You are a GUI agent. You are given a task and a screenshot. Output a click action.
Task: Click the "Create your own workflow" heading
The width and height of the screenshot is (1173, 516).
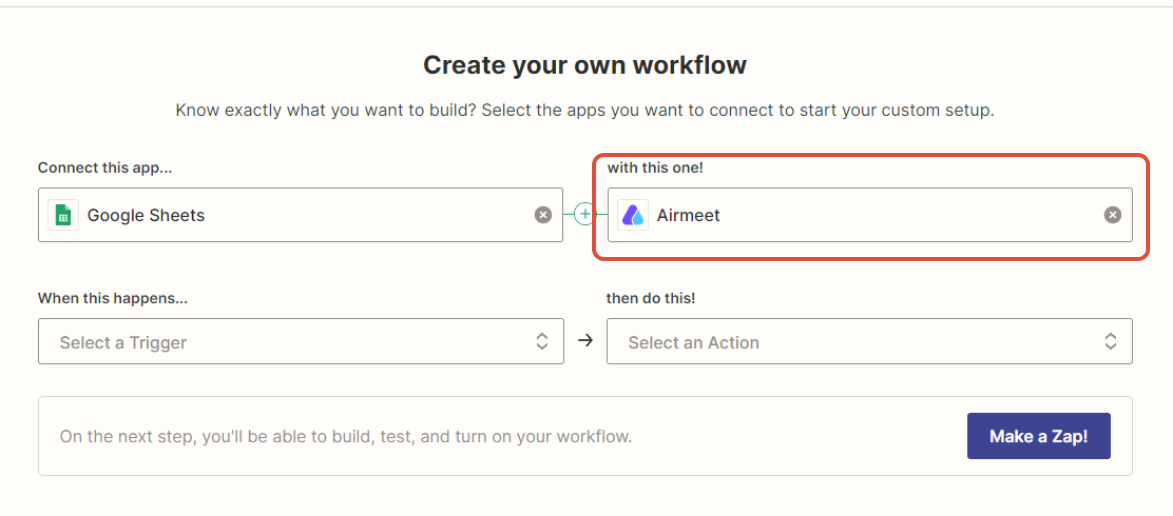pos(585,66)
